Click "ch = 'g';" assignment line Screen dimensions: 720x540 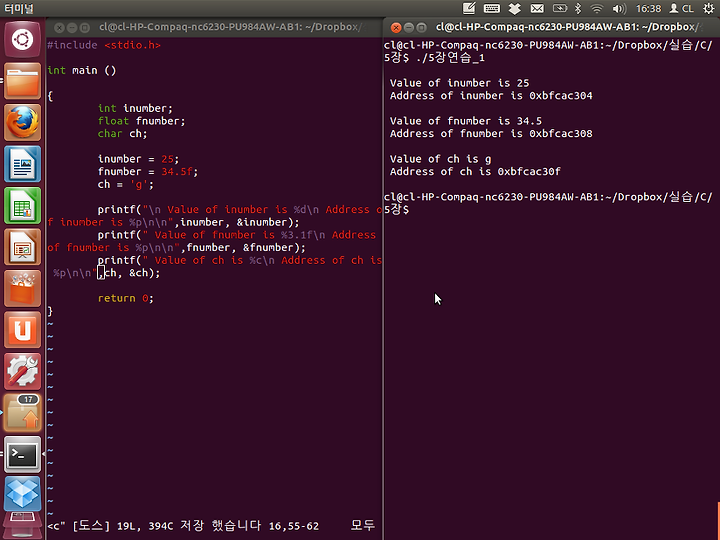tap(125, 185)
